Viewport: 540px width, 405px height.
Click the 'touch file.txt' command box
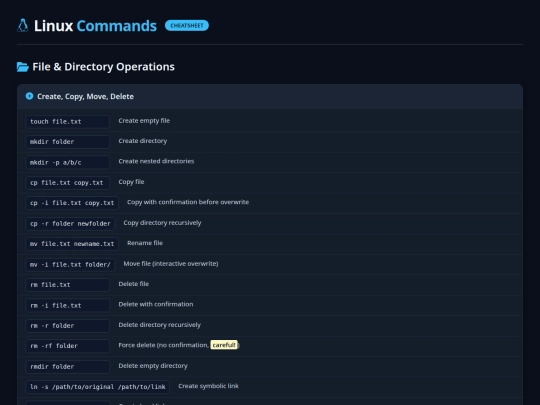tap(68, 122)
